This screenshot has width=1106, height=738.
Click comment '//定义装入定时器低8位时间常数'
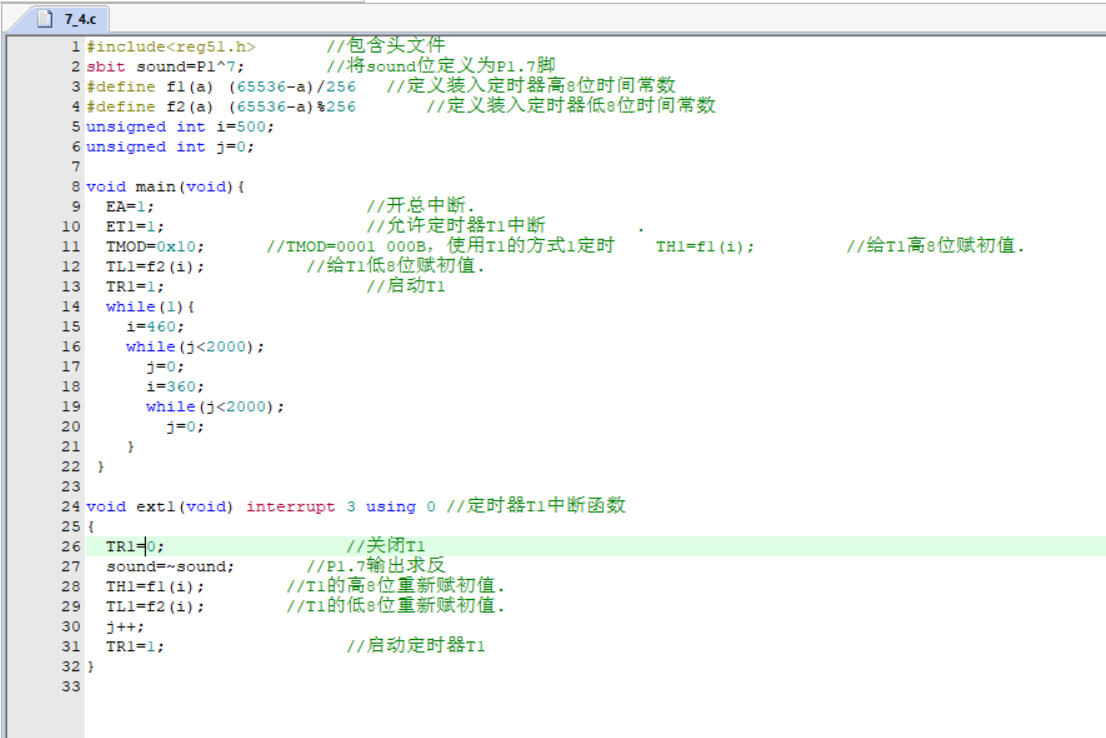(x=571, y=105)
